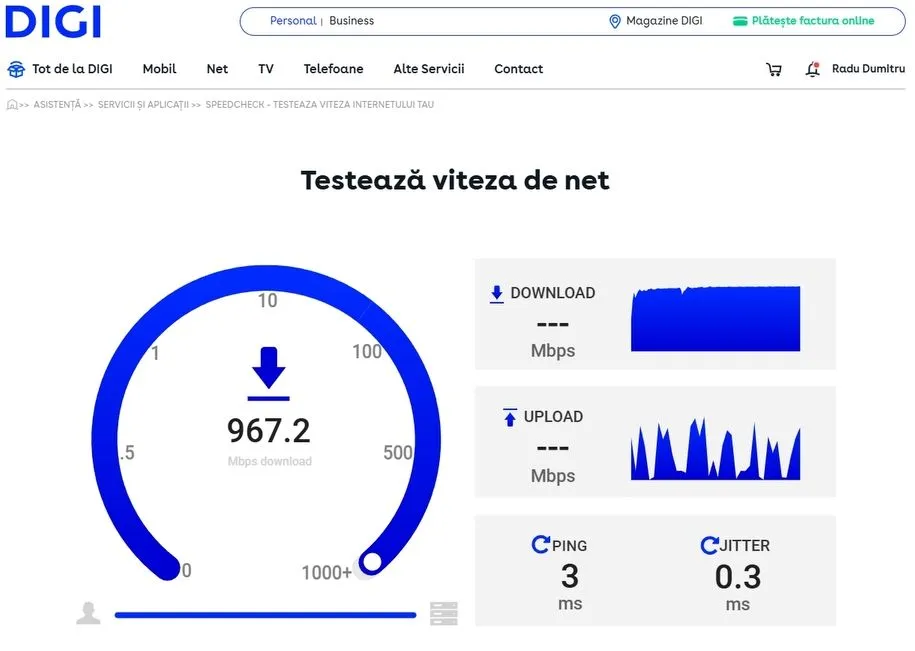Select the Personal customer type

tap(292, 21)
